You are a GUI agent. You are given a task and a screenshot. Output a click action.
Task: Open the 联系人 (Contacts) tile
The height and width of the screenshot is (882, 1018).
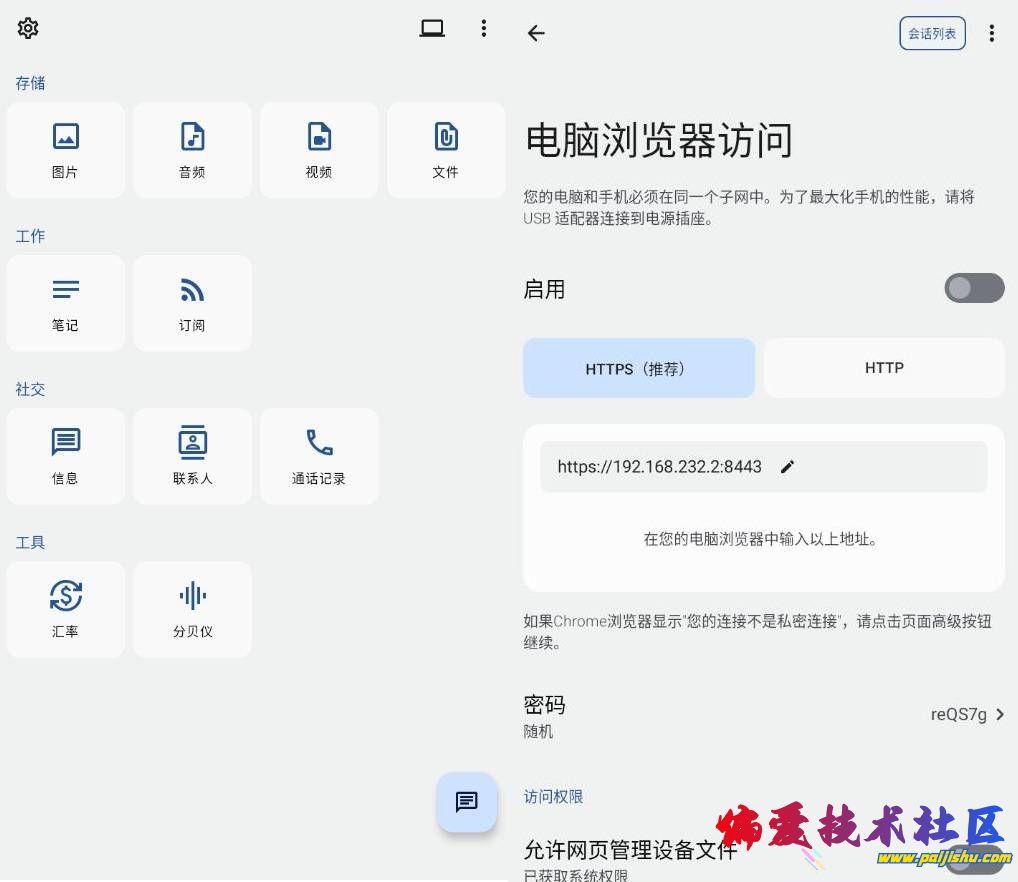pyautogui.click(x=192, y=456)
